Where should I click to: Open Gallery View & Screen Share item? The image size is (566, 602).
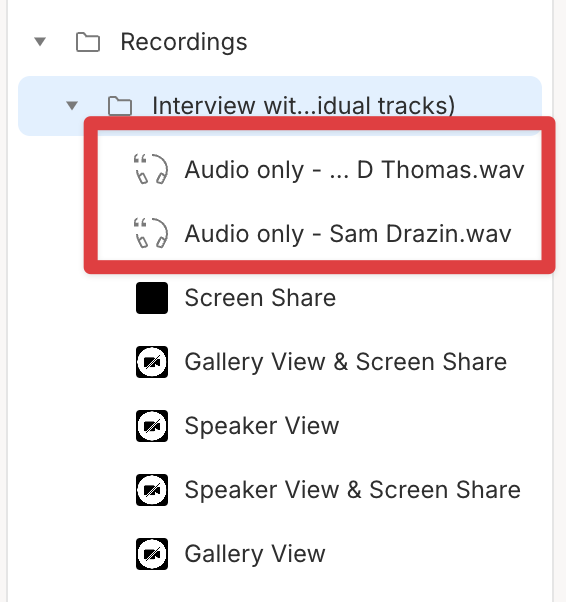pyautogui.click(x=346, y=362)
